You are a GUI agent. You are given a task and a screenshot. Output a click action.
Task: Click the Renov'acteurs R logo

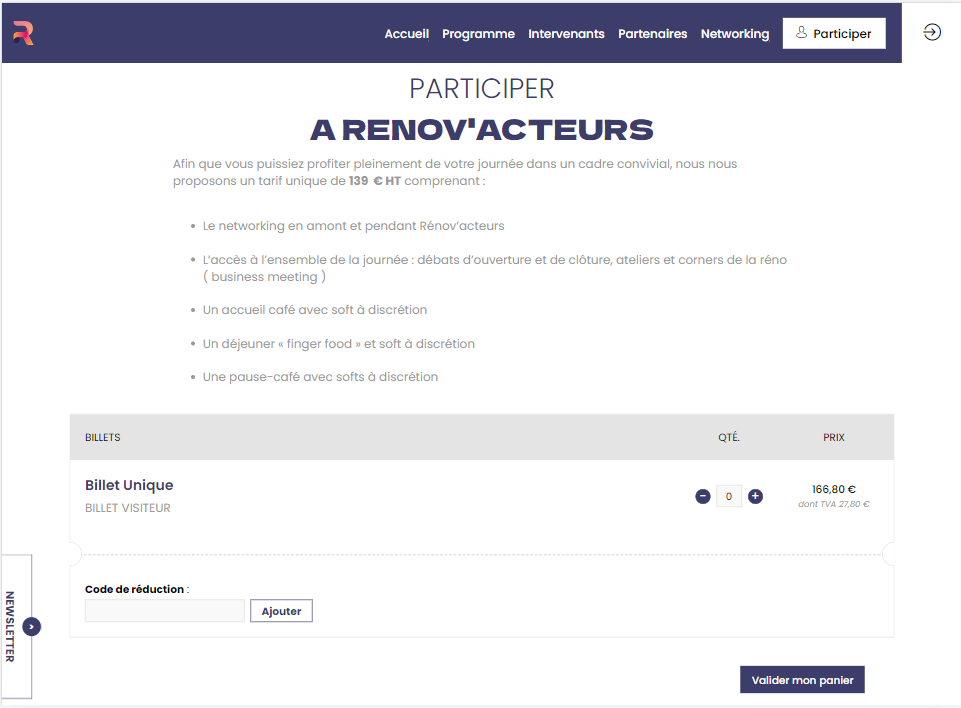[23, 33]
